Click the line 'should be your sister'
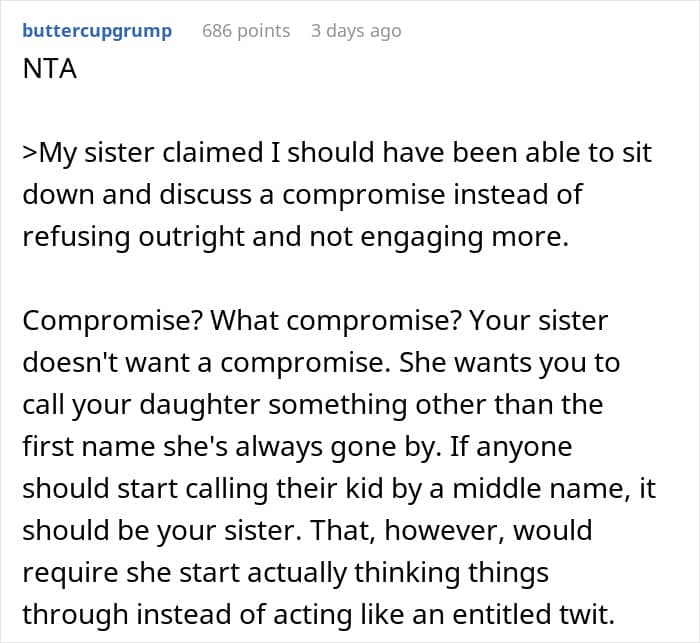Image resolution: width=700 pixels, height=643 pixels. coord(307,531)
